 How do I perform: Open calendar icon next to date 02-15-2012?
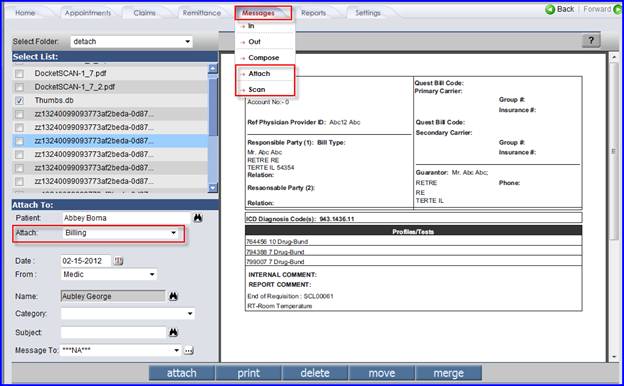[x=119, y=261]
